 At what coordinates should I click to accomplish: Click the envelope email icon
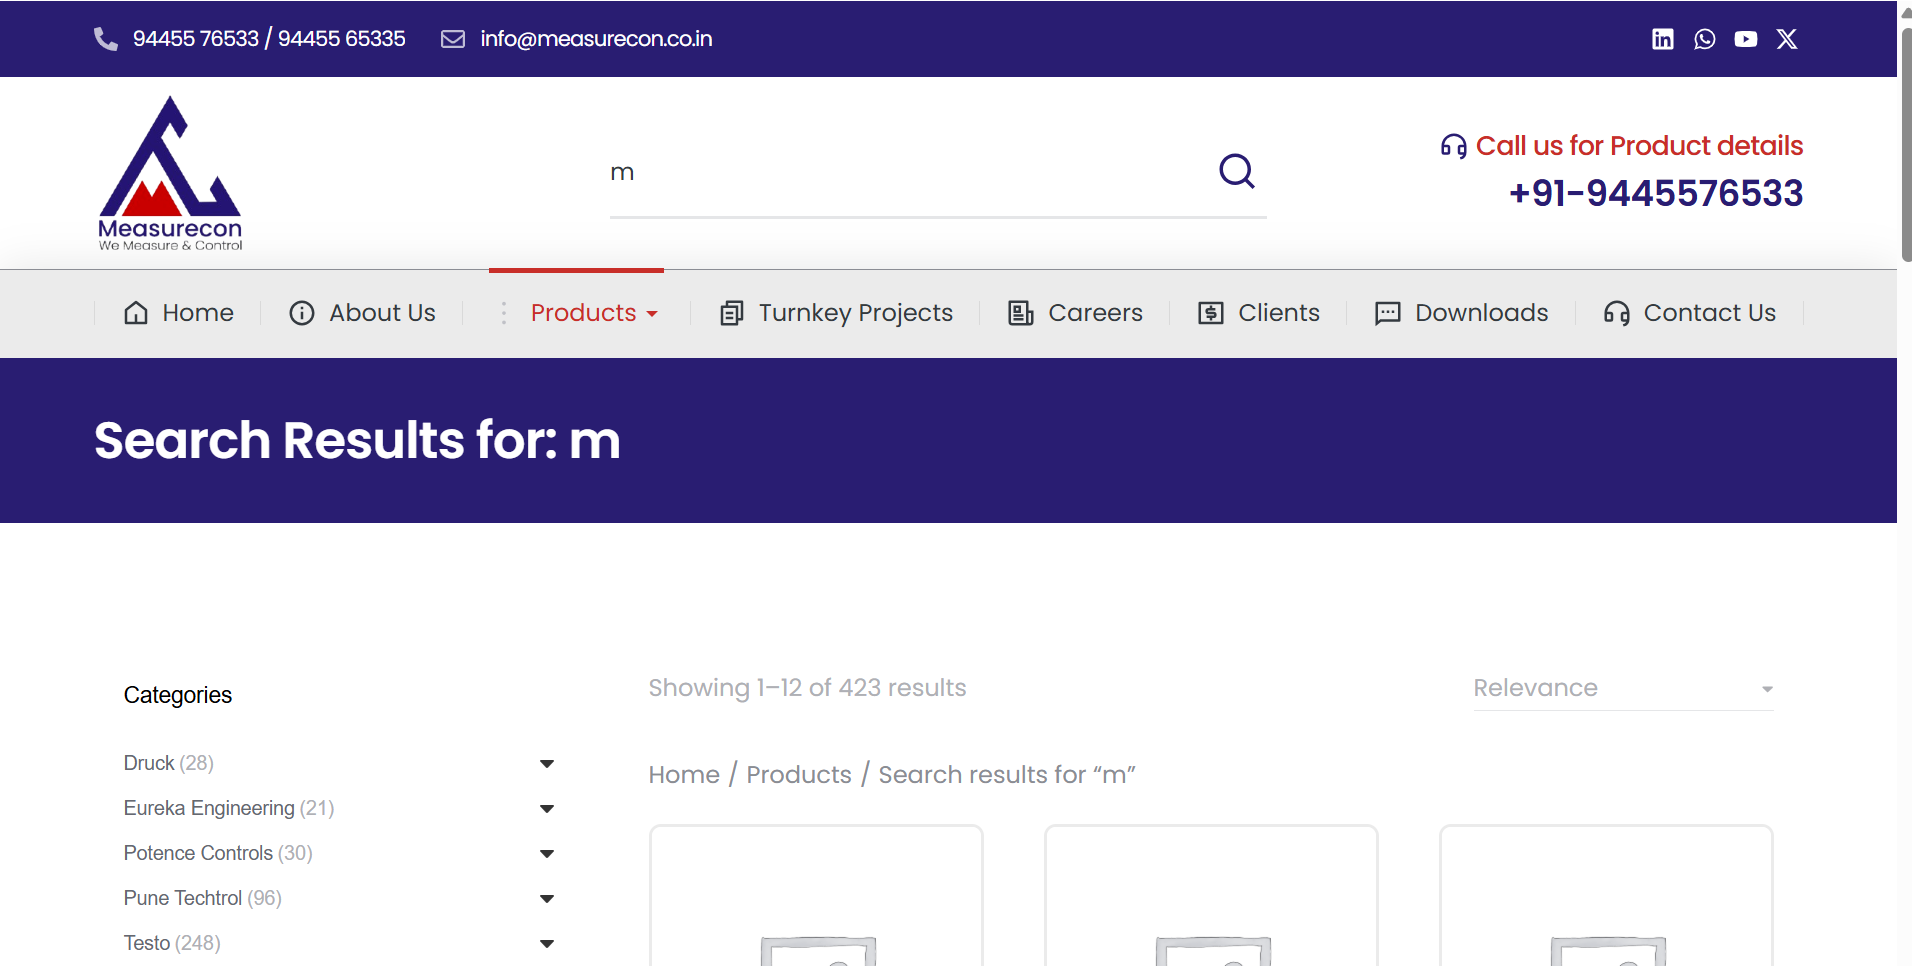(x=453, y=39)
